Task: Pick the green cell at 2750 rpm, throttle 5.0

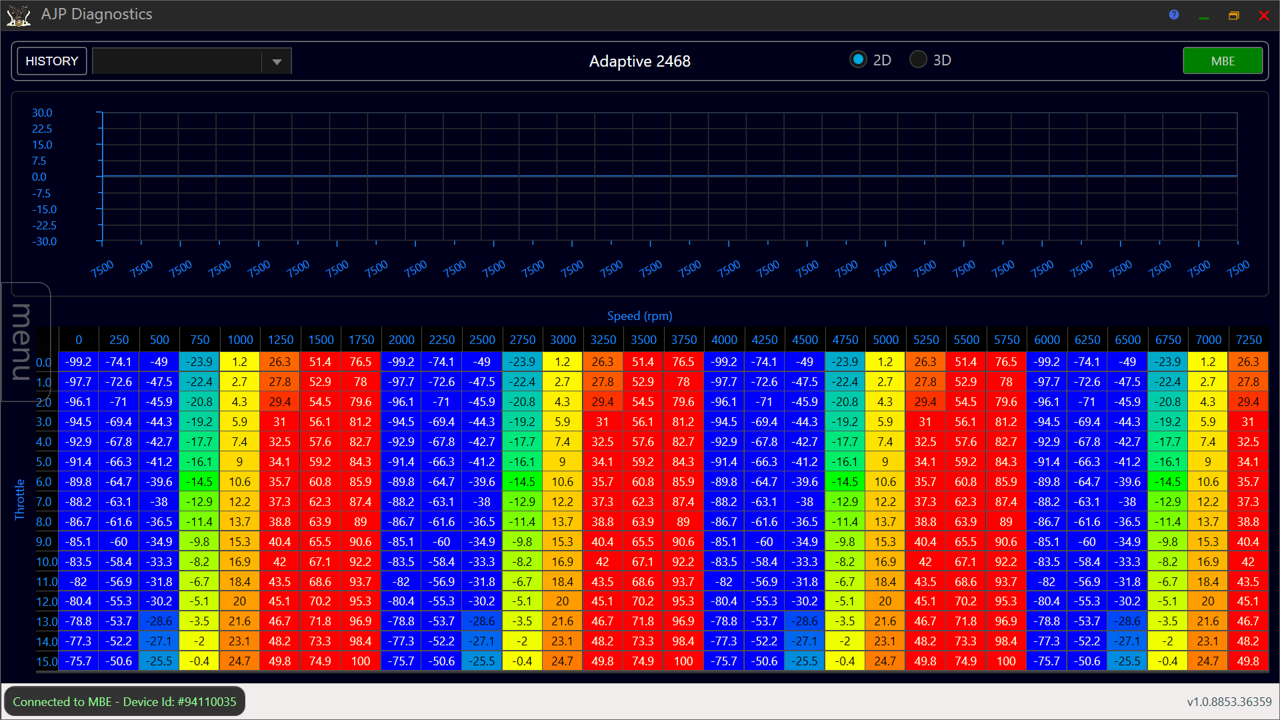Action: [x=523, y=462]
